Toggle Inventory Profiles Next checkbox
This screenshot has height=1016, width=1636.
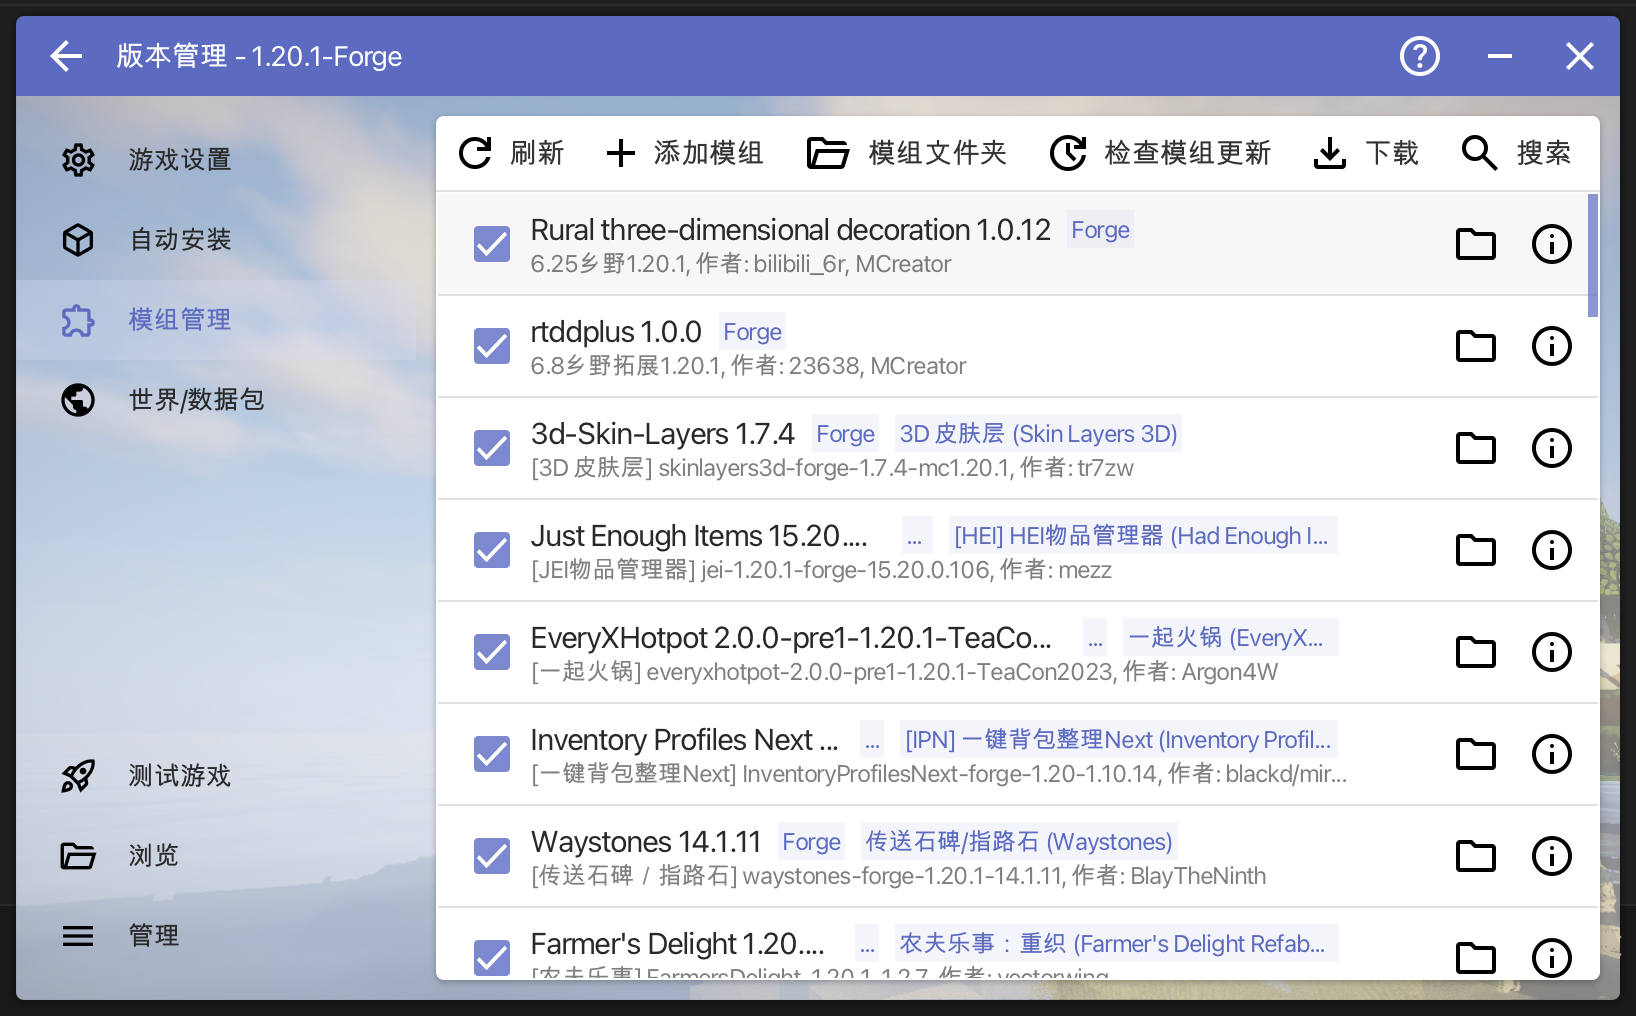point(492,754)
